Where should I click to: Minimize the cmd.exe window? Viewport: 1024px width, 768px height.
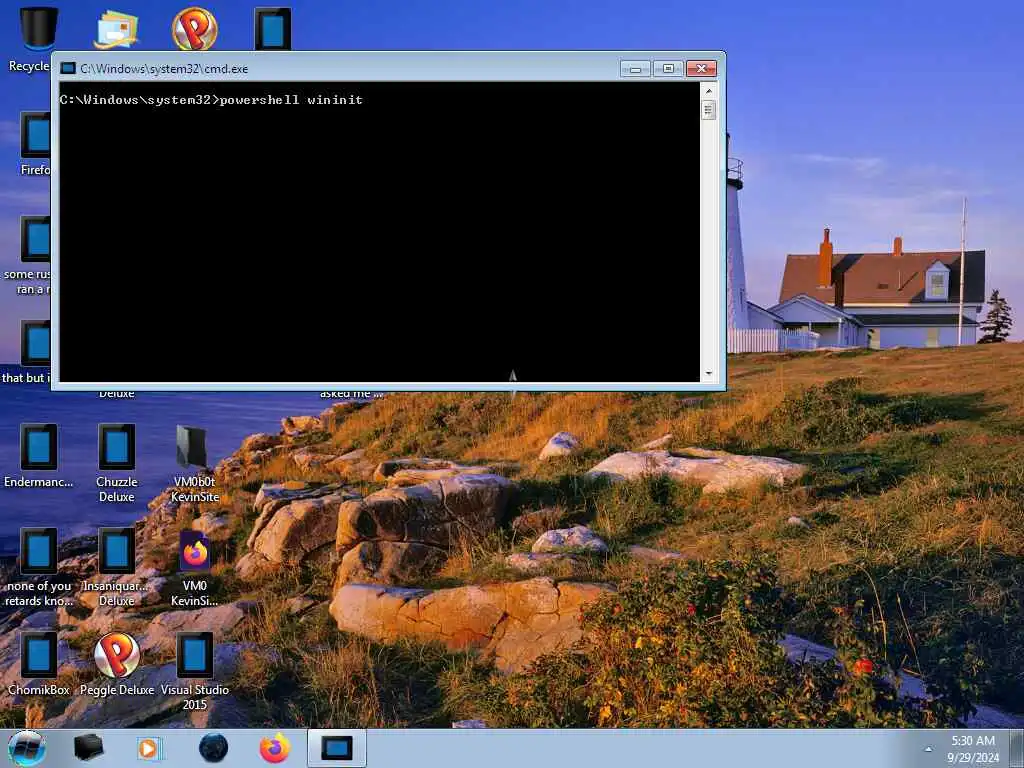coord(635,69)
